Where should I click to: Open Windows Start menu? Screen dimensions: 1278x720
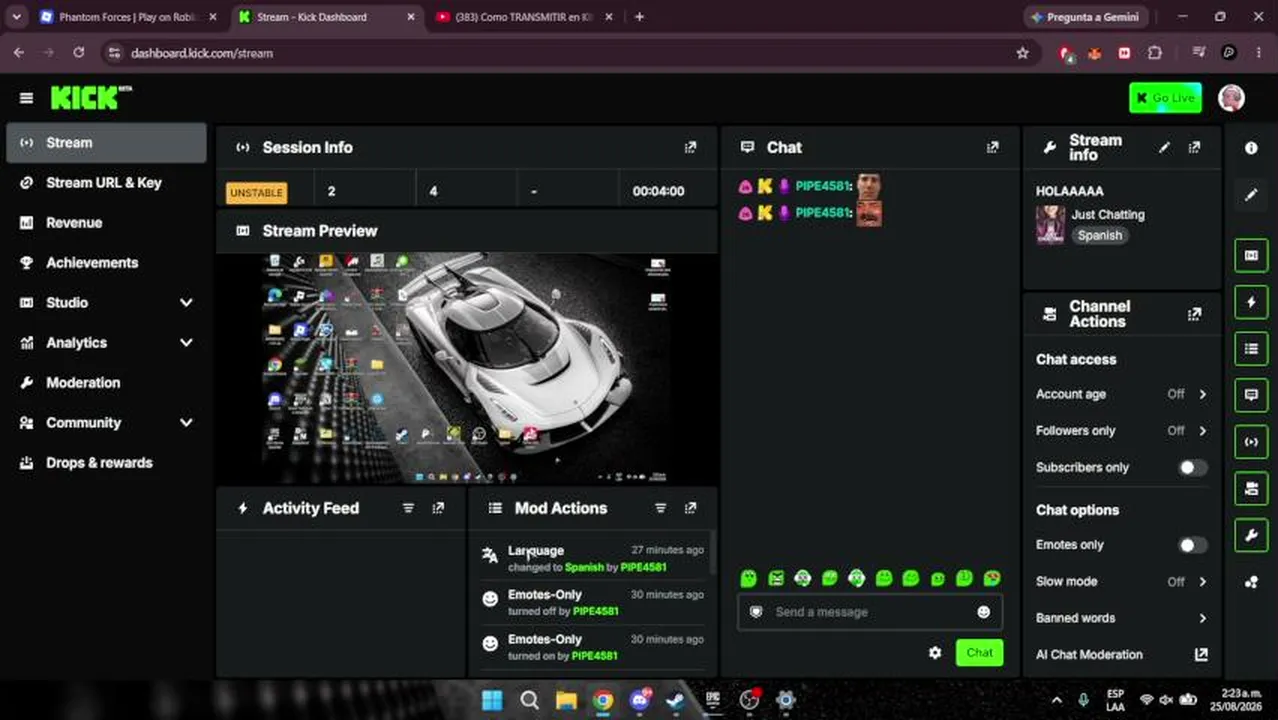pos(492,700)
